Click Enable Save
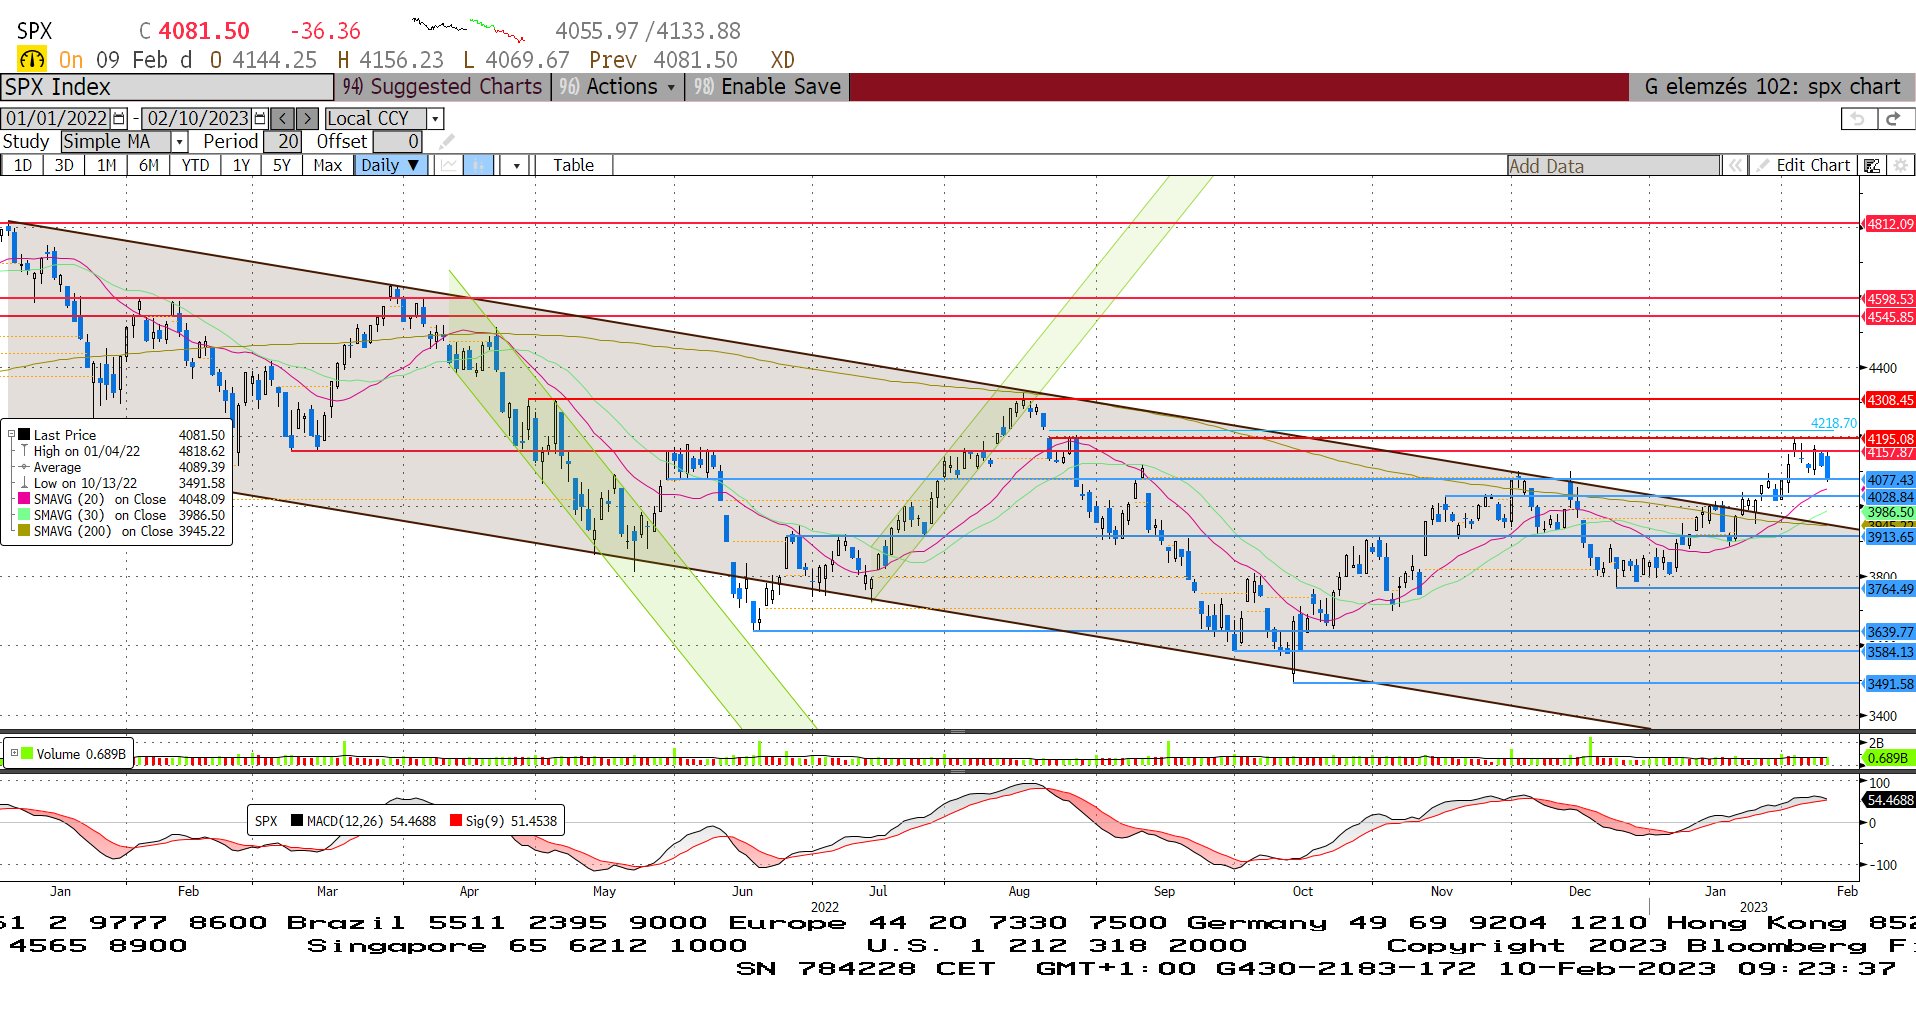Image resolution: width=1916 pixels, height=1024 pixels. click(x=768, y=87)
